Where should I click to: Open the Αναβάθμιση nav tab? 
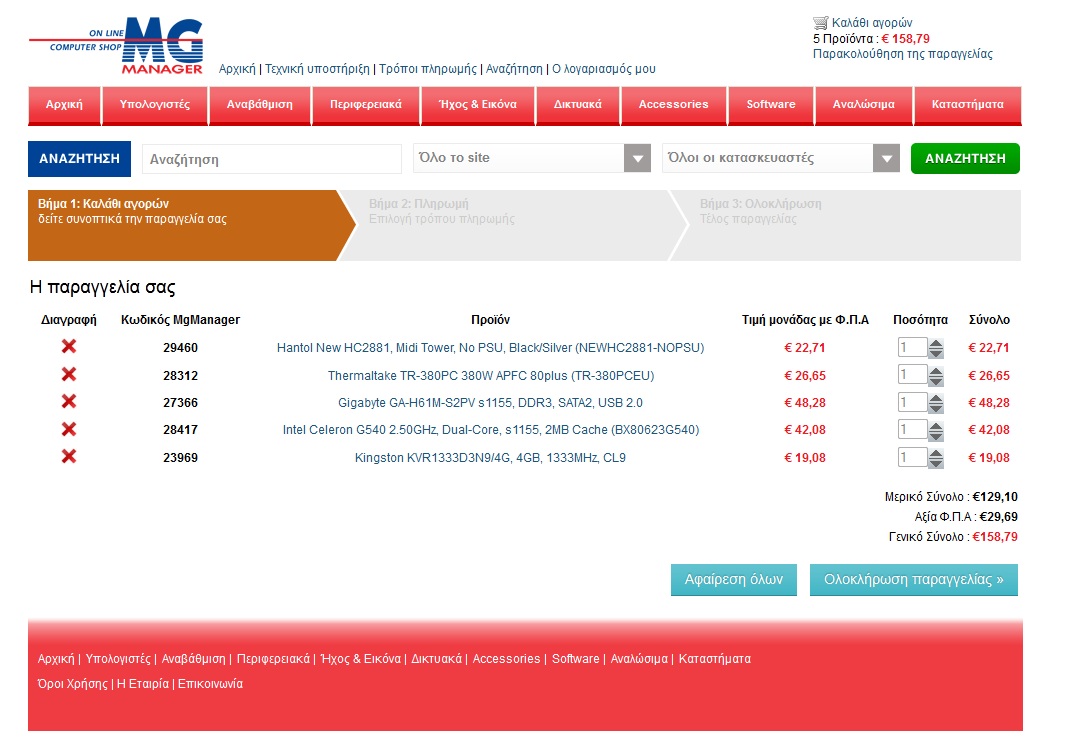coord(259,105)
